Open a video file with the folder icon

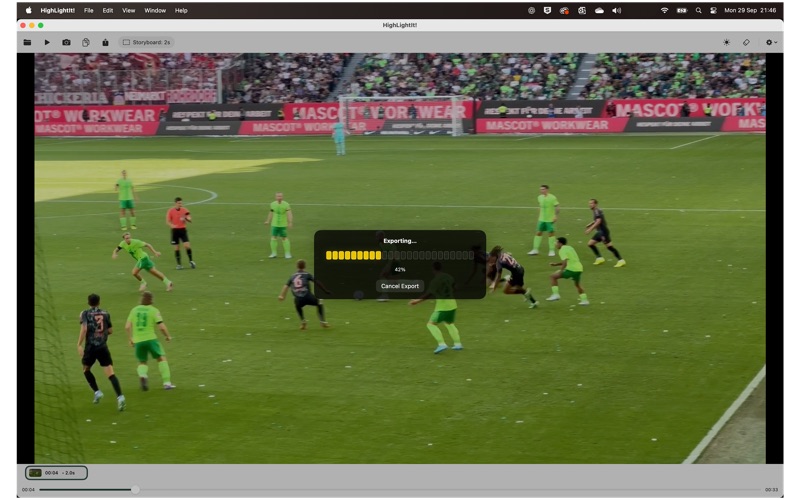[27, 42]
